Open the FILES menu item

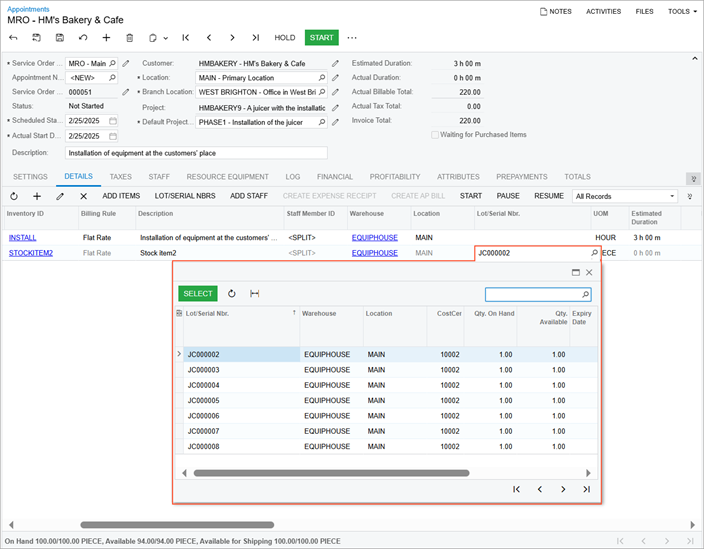tap(644, 12)
